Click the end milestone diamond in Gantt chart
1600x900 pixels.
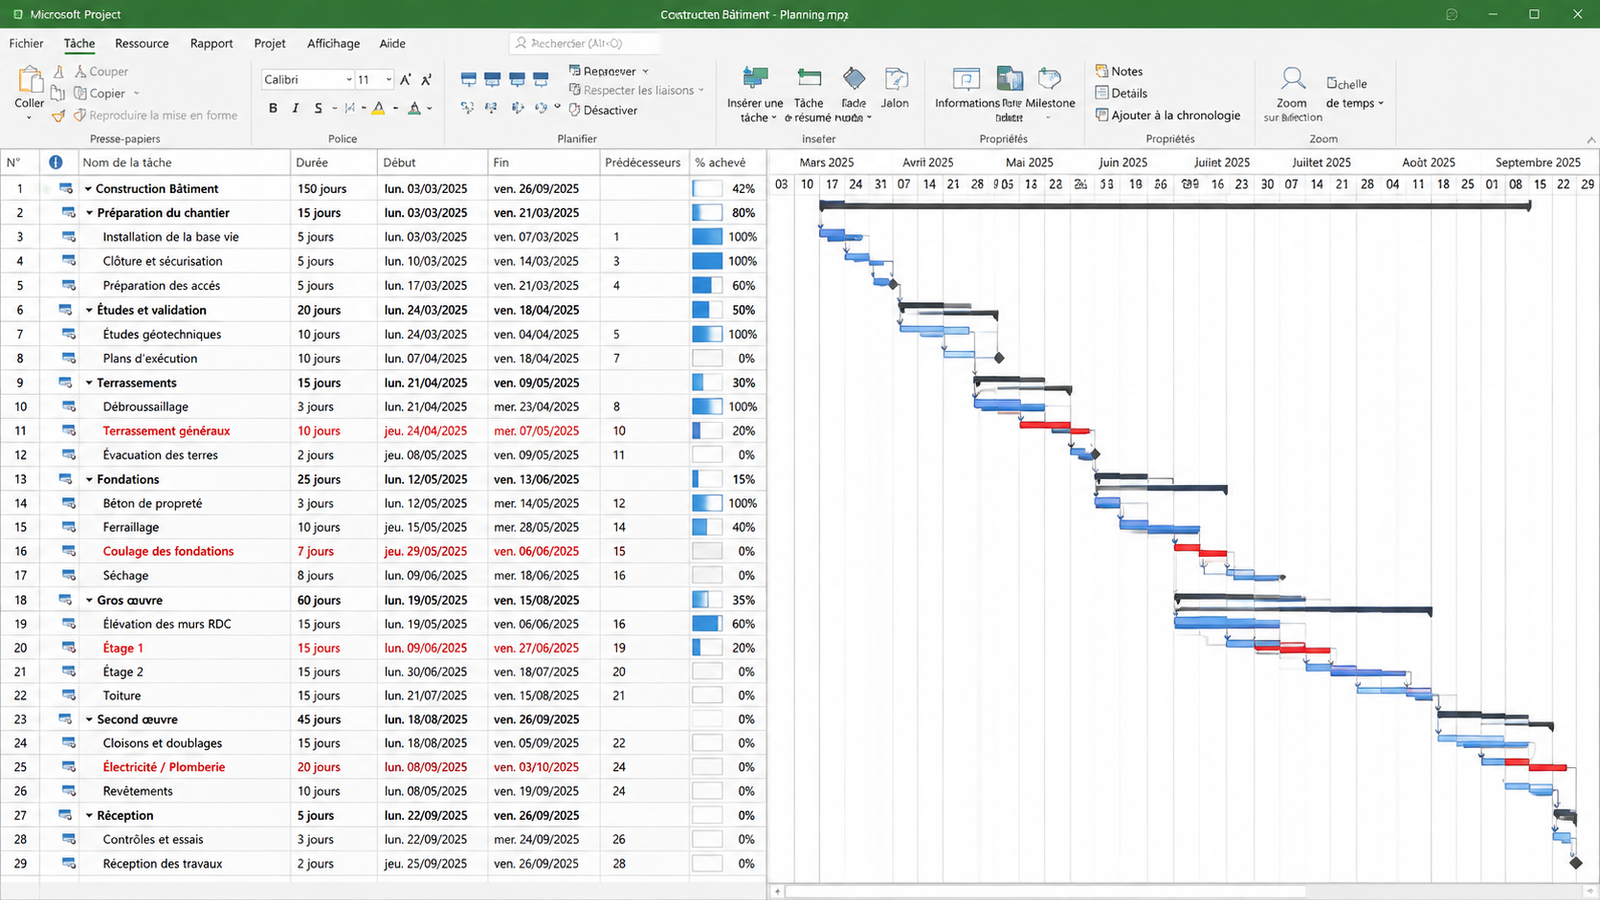coord(1576,863)
